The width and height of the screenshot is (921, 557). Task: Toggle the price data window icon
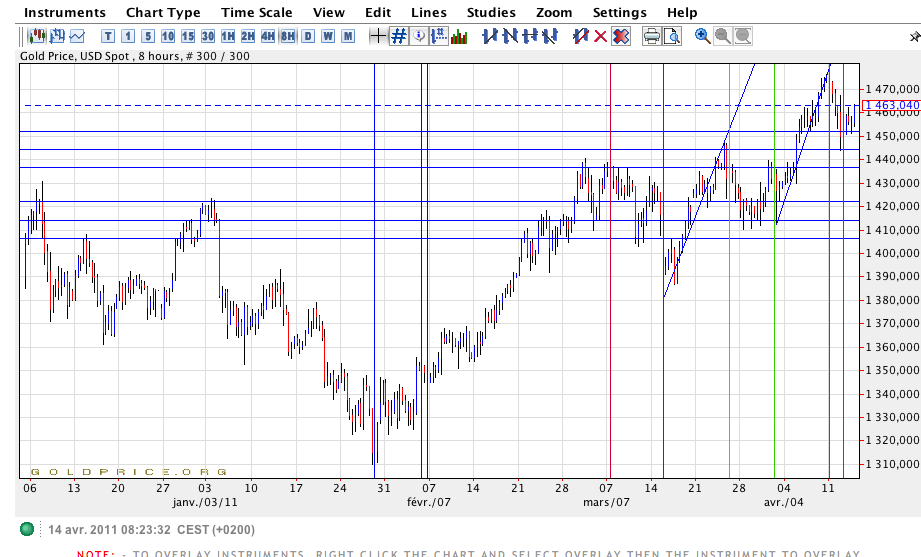[439, 36]
